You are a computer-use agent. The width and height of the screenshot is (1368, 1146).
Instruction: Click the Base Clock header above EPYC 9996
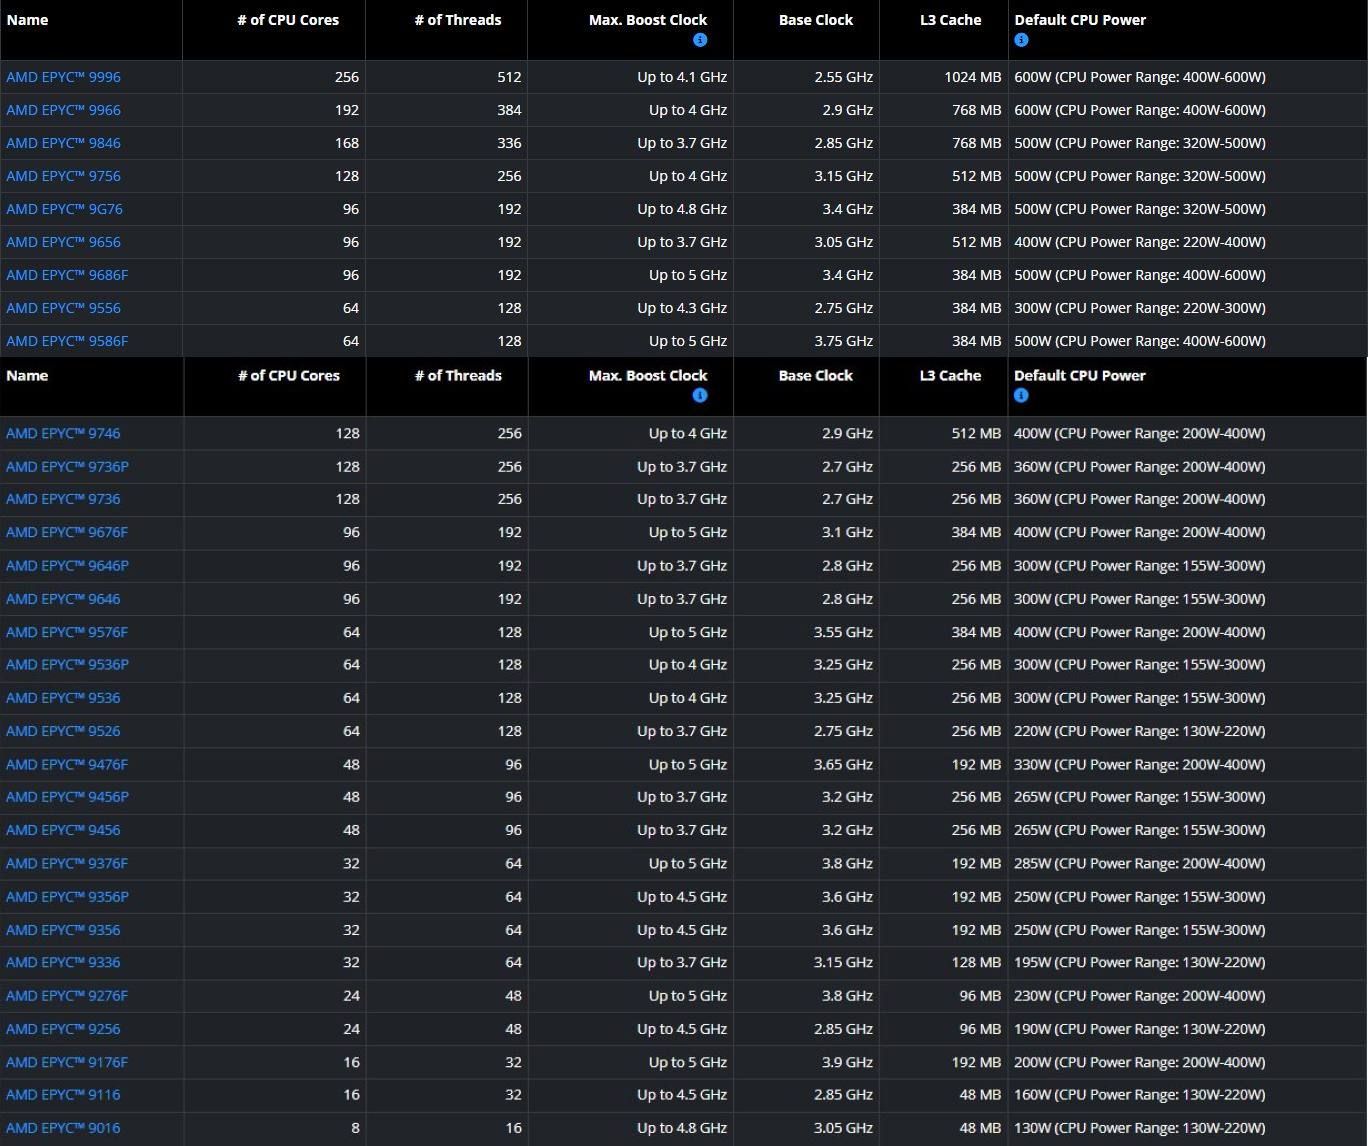click(x=816, y=20)
